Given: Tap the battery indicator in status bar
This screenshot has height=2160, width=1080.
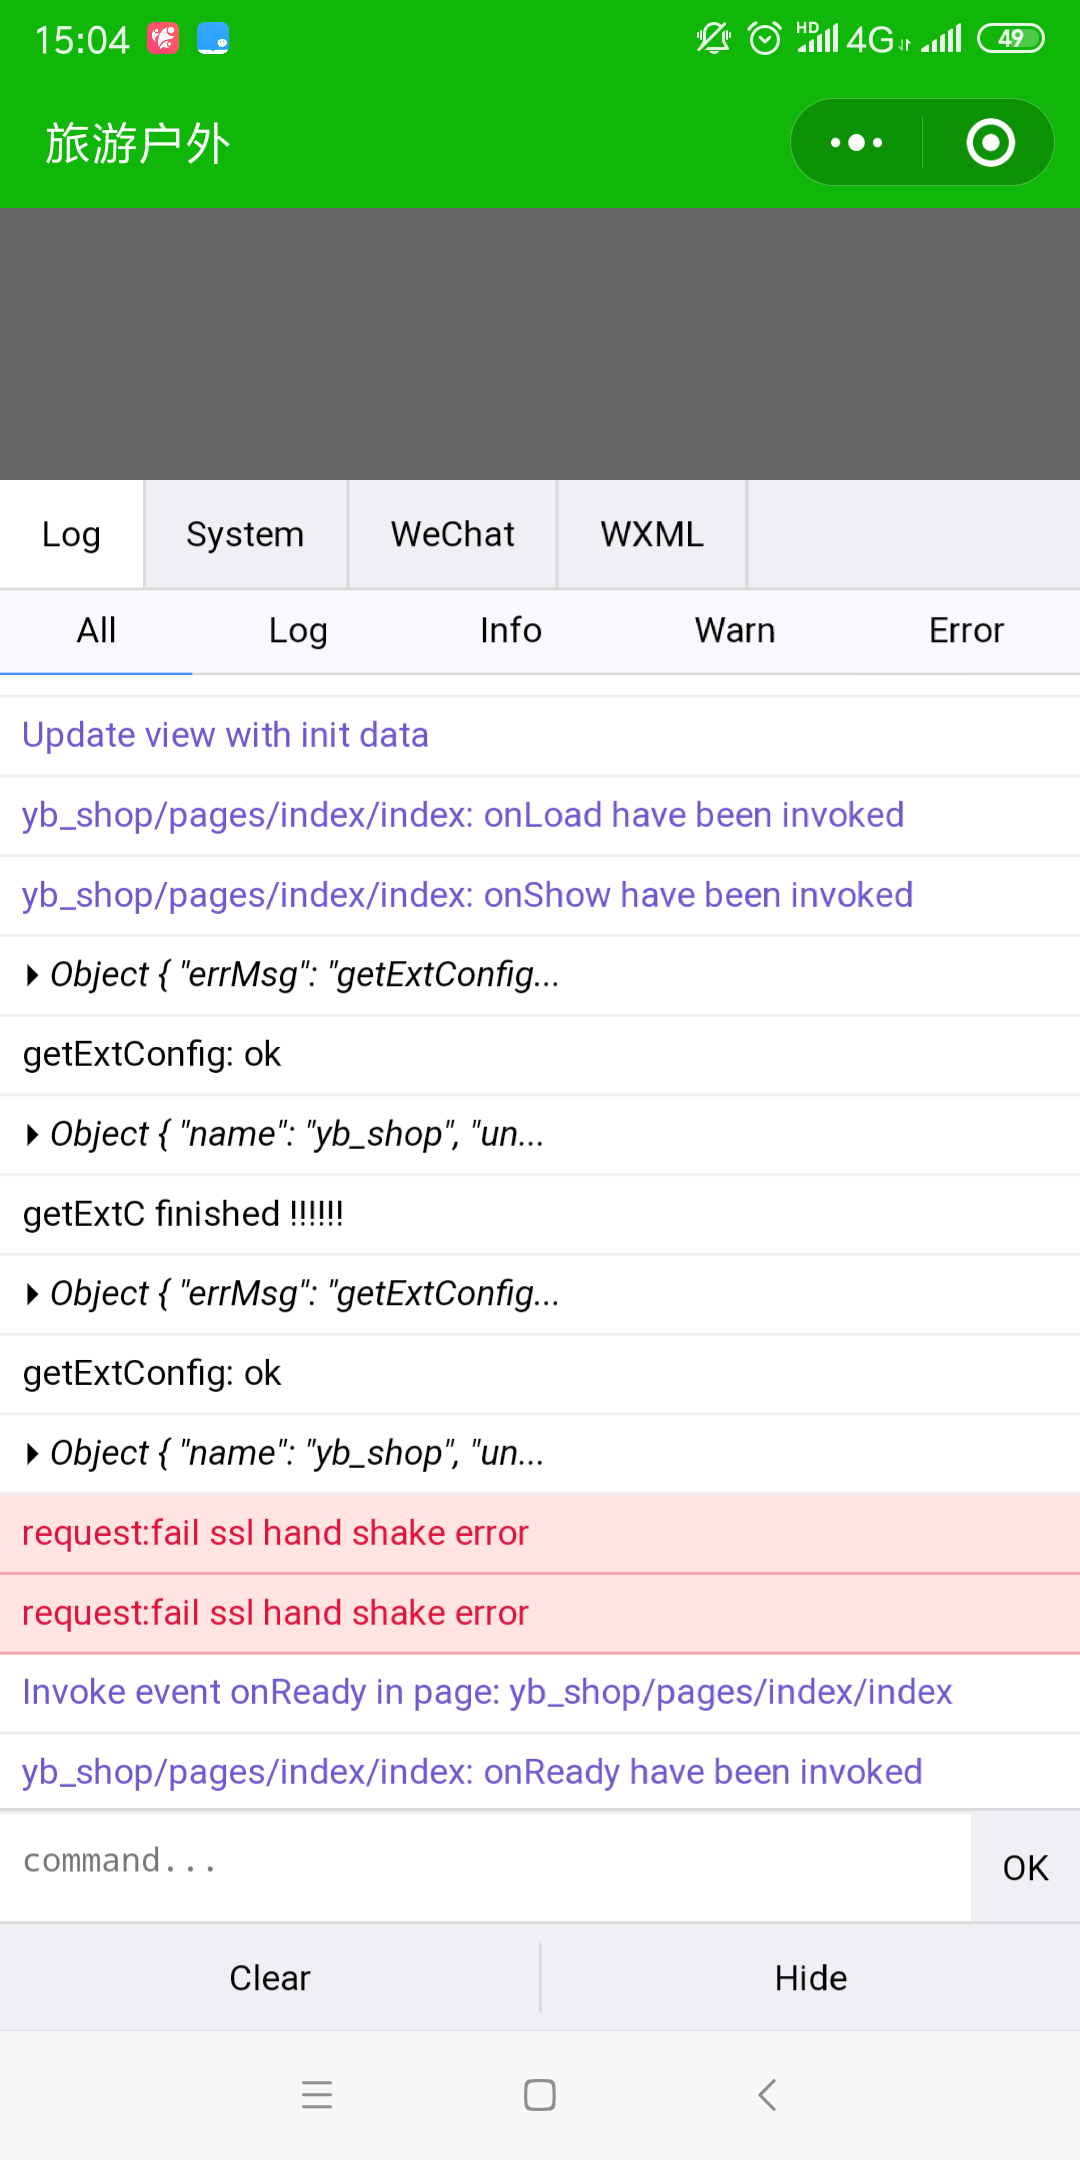Looking at the screenshot, I should [x=1010, y=39].
